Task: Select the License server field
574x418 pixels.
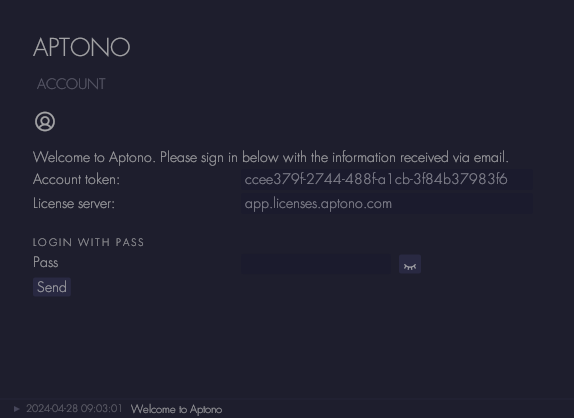Action: click(x=387, y=204)
